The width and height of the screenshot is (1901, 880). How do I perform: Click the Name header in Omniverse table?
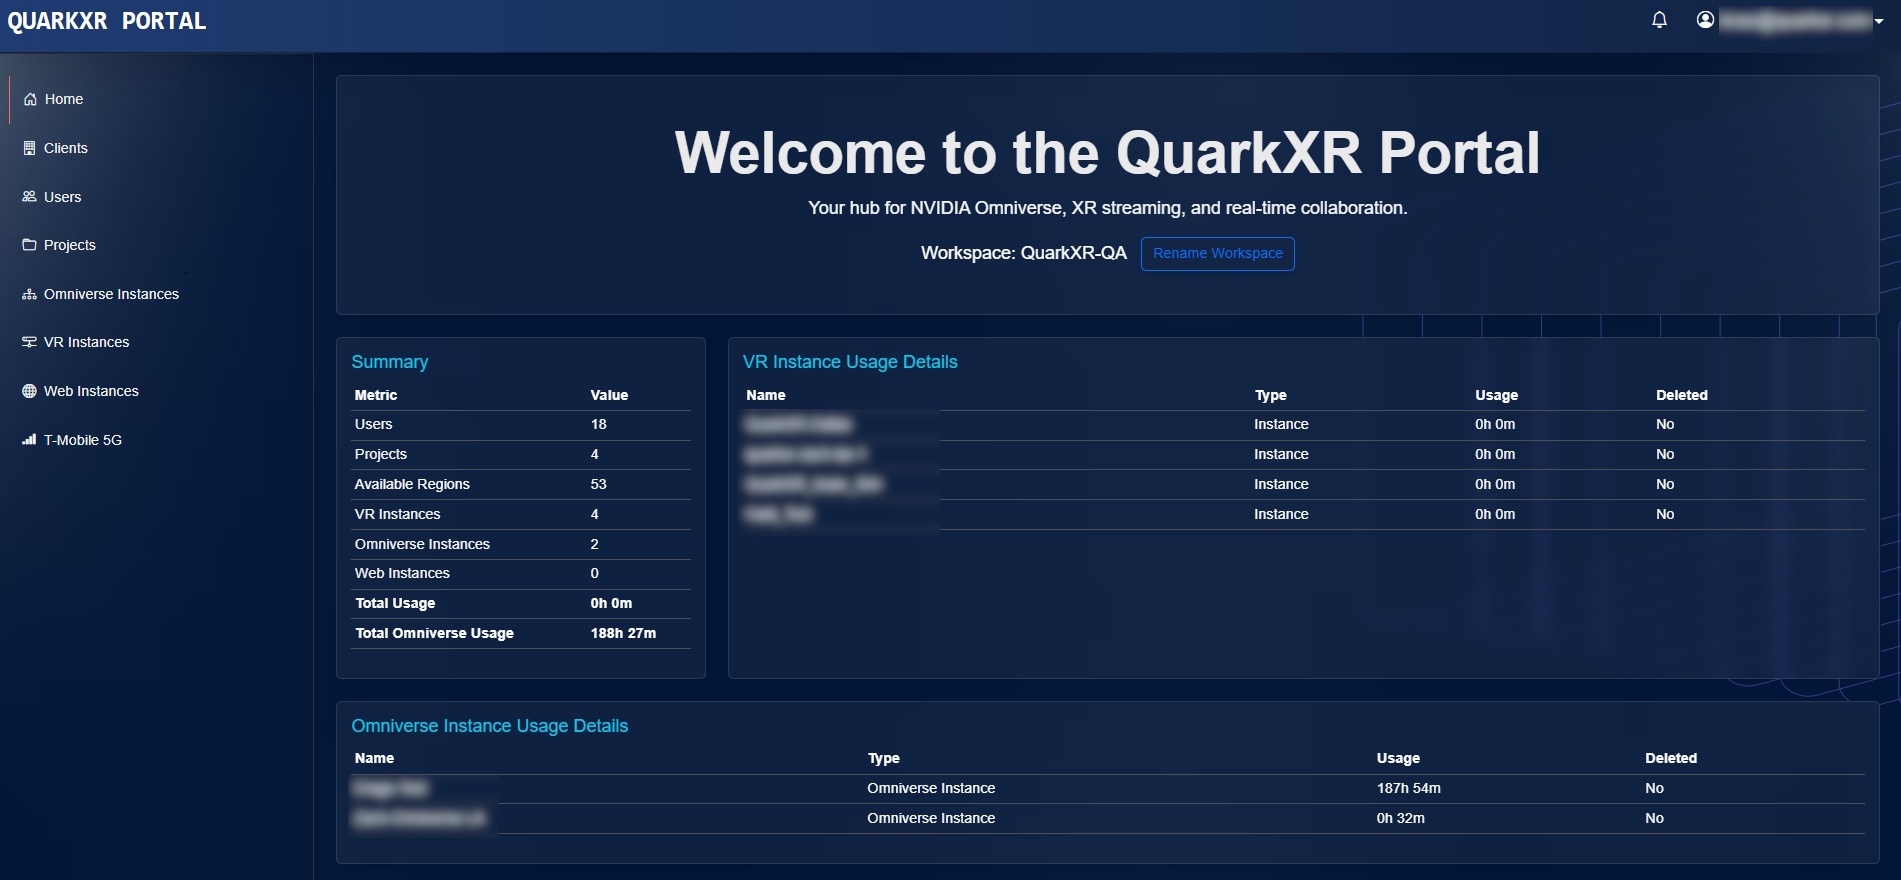[x=374, y=758]
